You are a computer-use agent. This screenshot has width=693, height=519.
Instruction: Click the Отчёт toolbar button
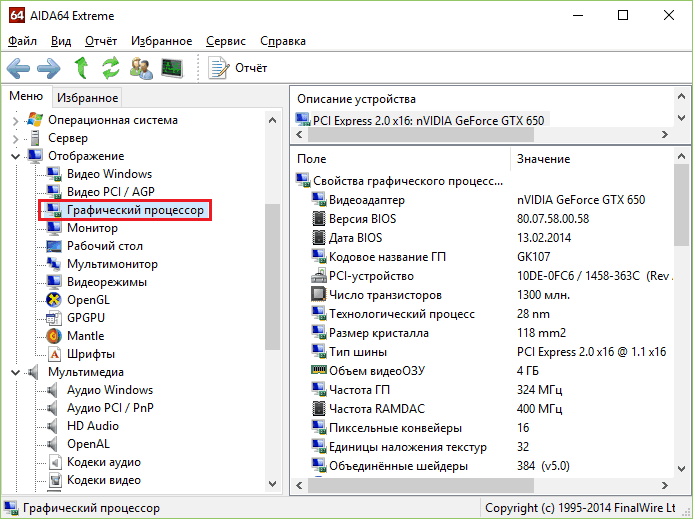238,68
